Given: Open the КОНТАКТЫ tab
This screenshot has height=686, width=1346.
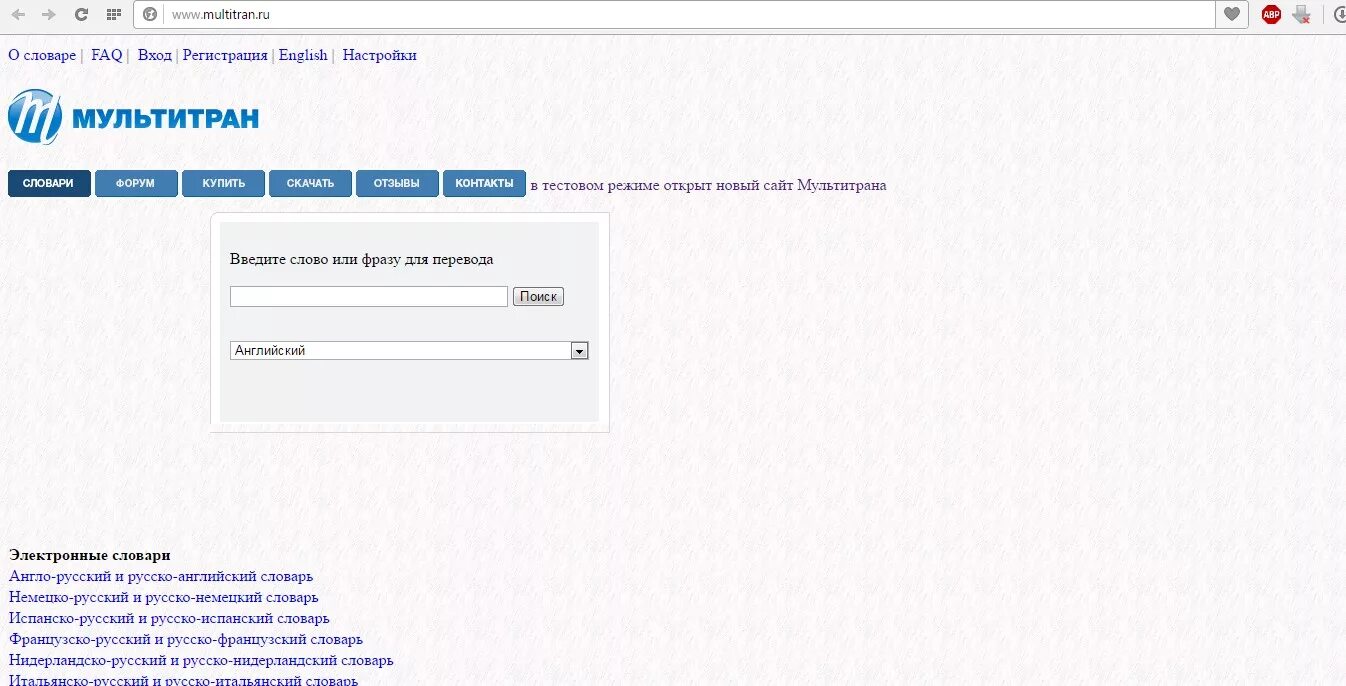Looking at the screenshot, I should click(484, 184).
